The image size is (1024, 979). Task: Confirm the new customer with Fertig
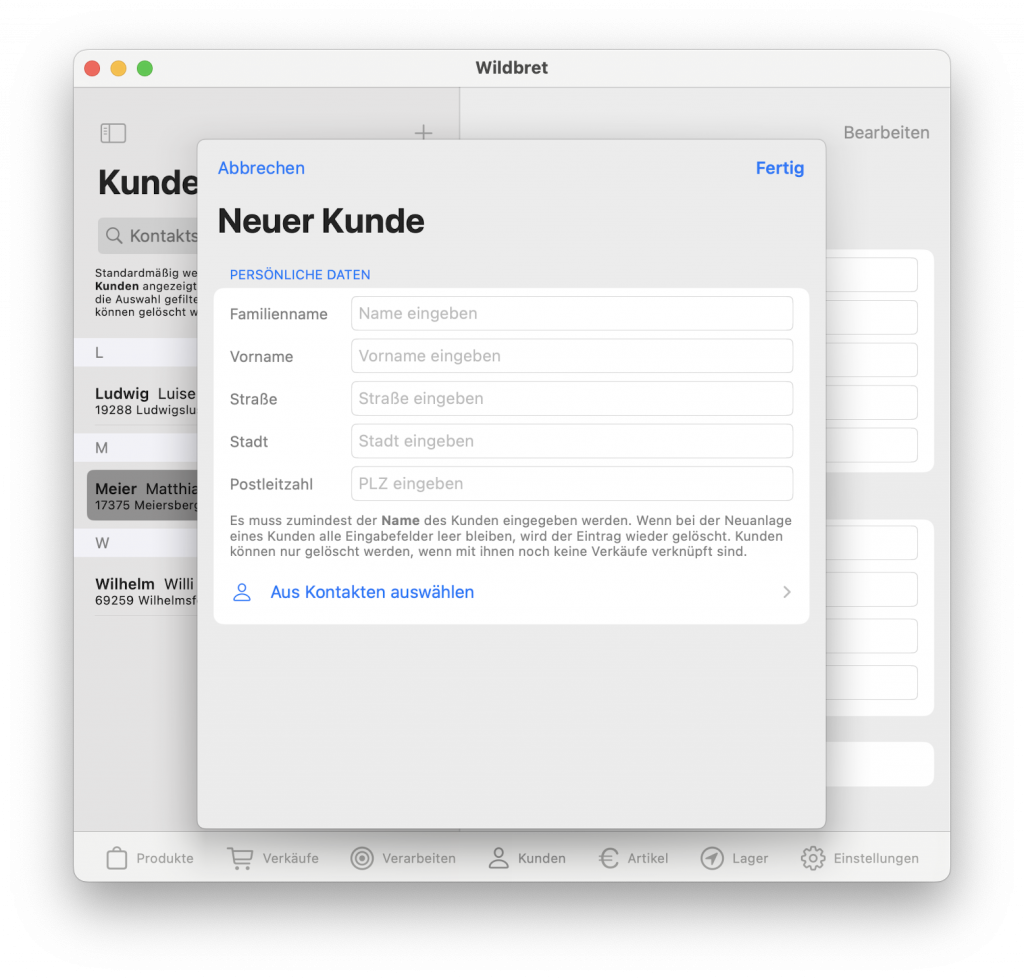pos(779,168)
